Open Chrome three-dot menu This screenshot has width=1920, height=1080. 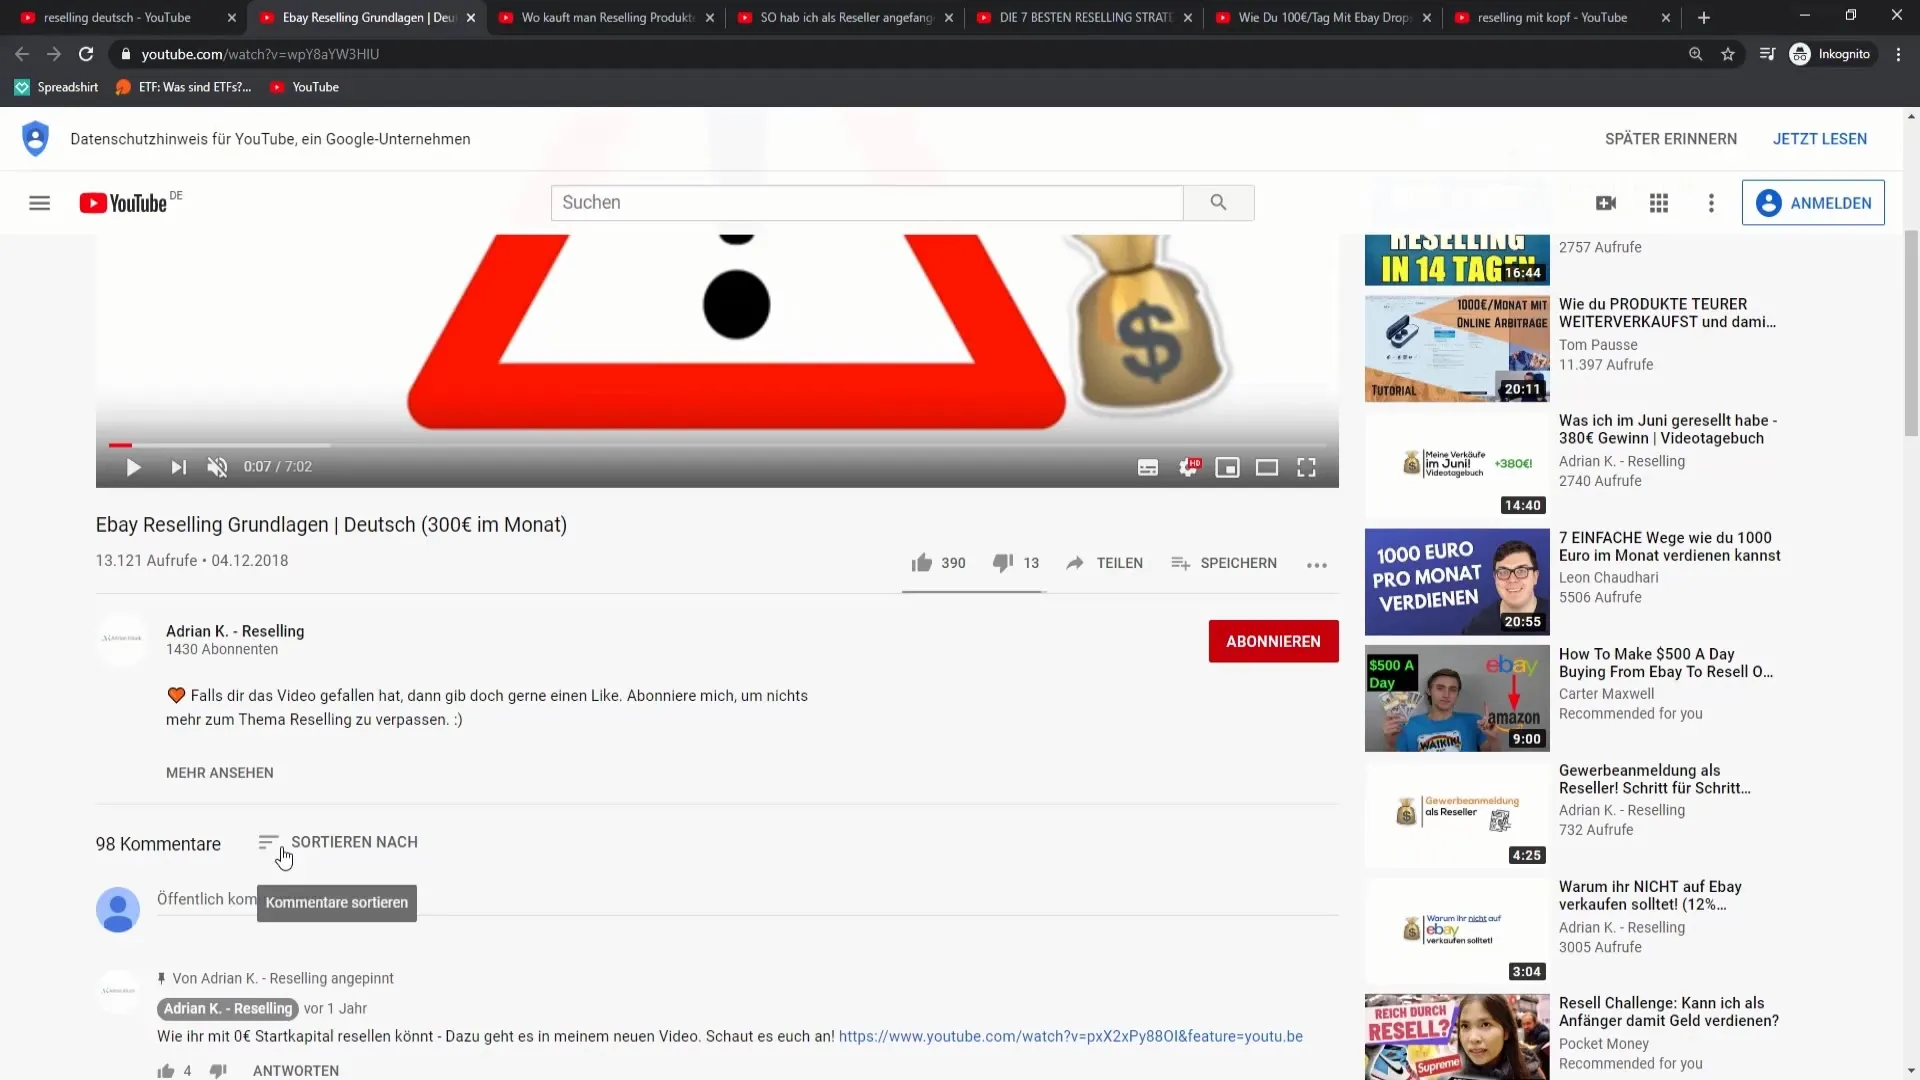pyautogui.click(x=1898, y=54)
